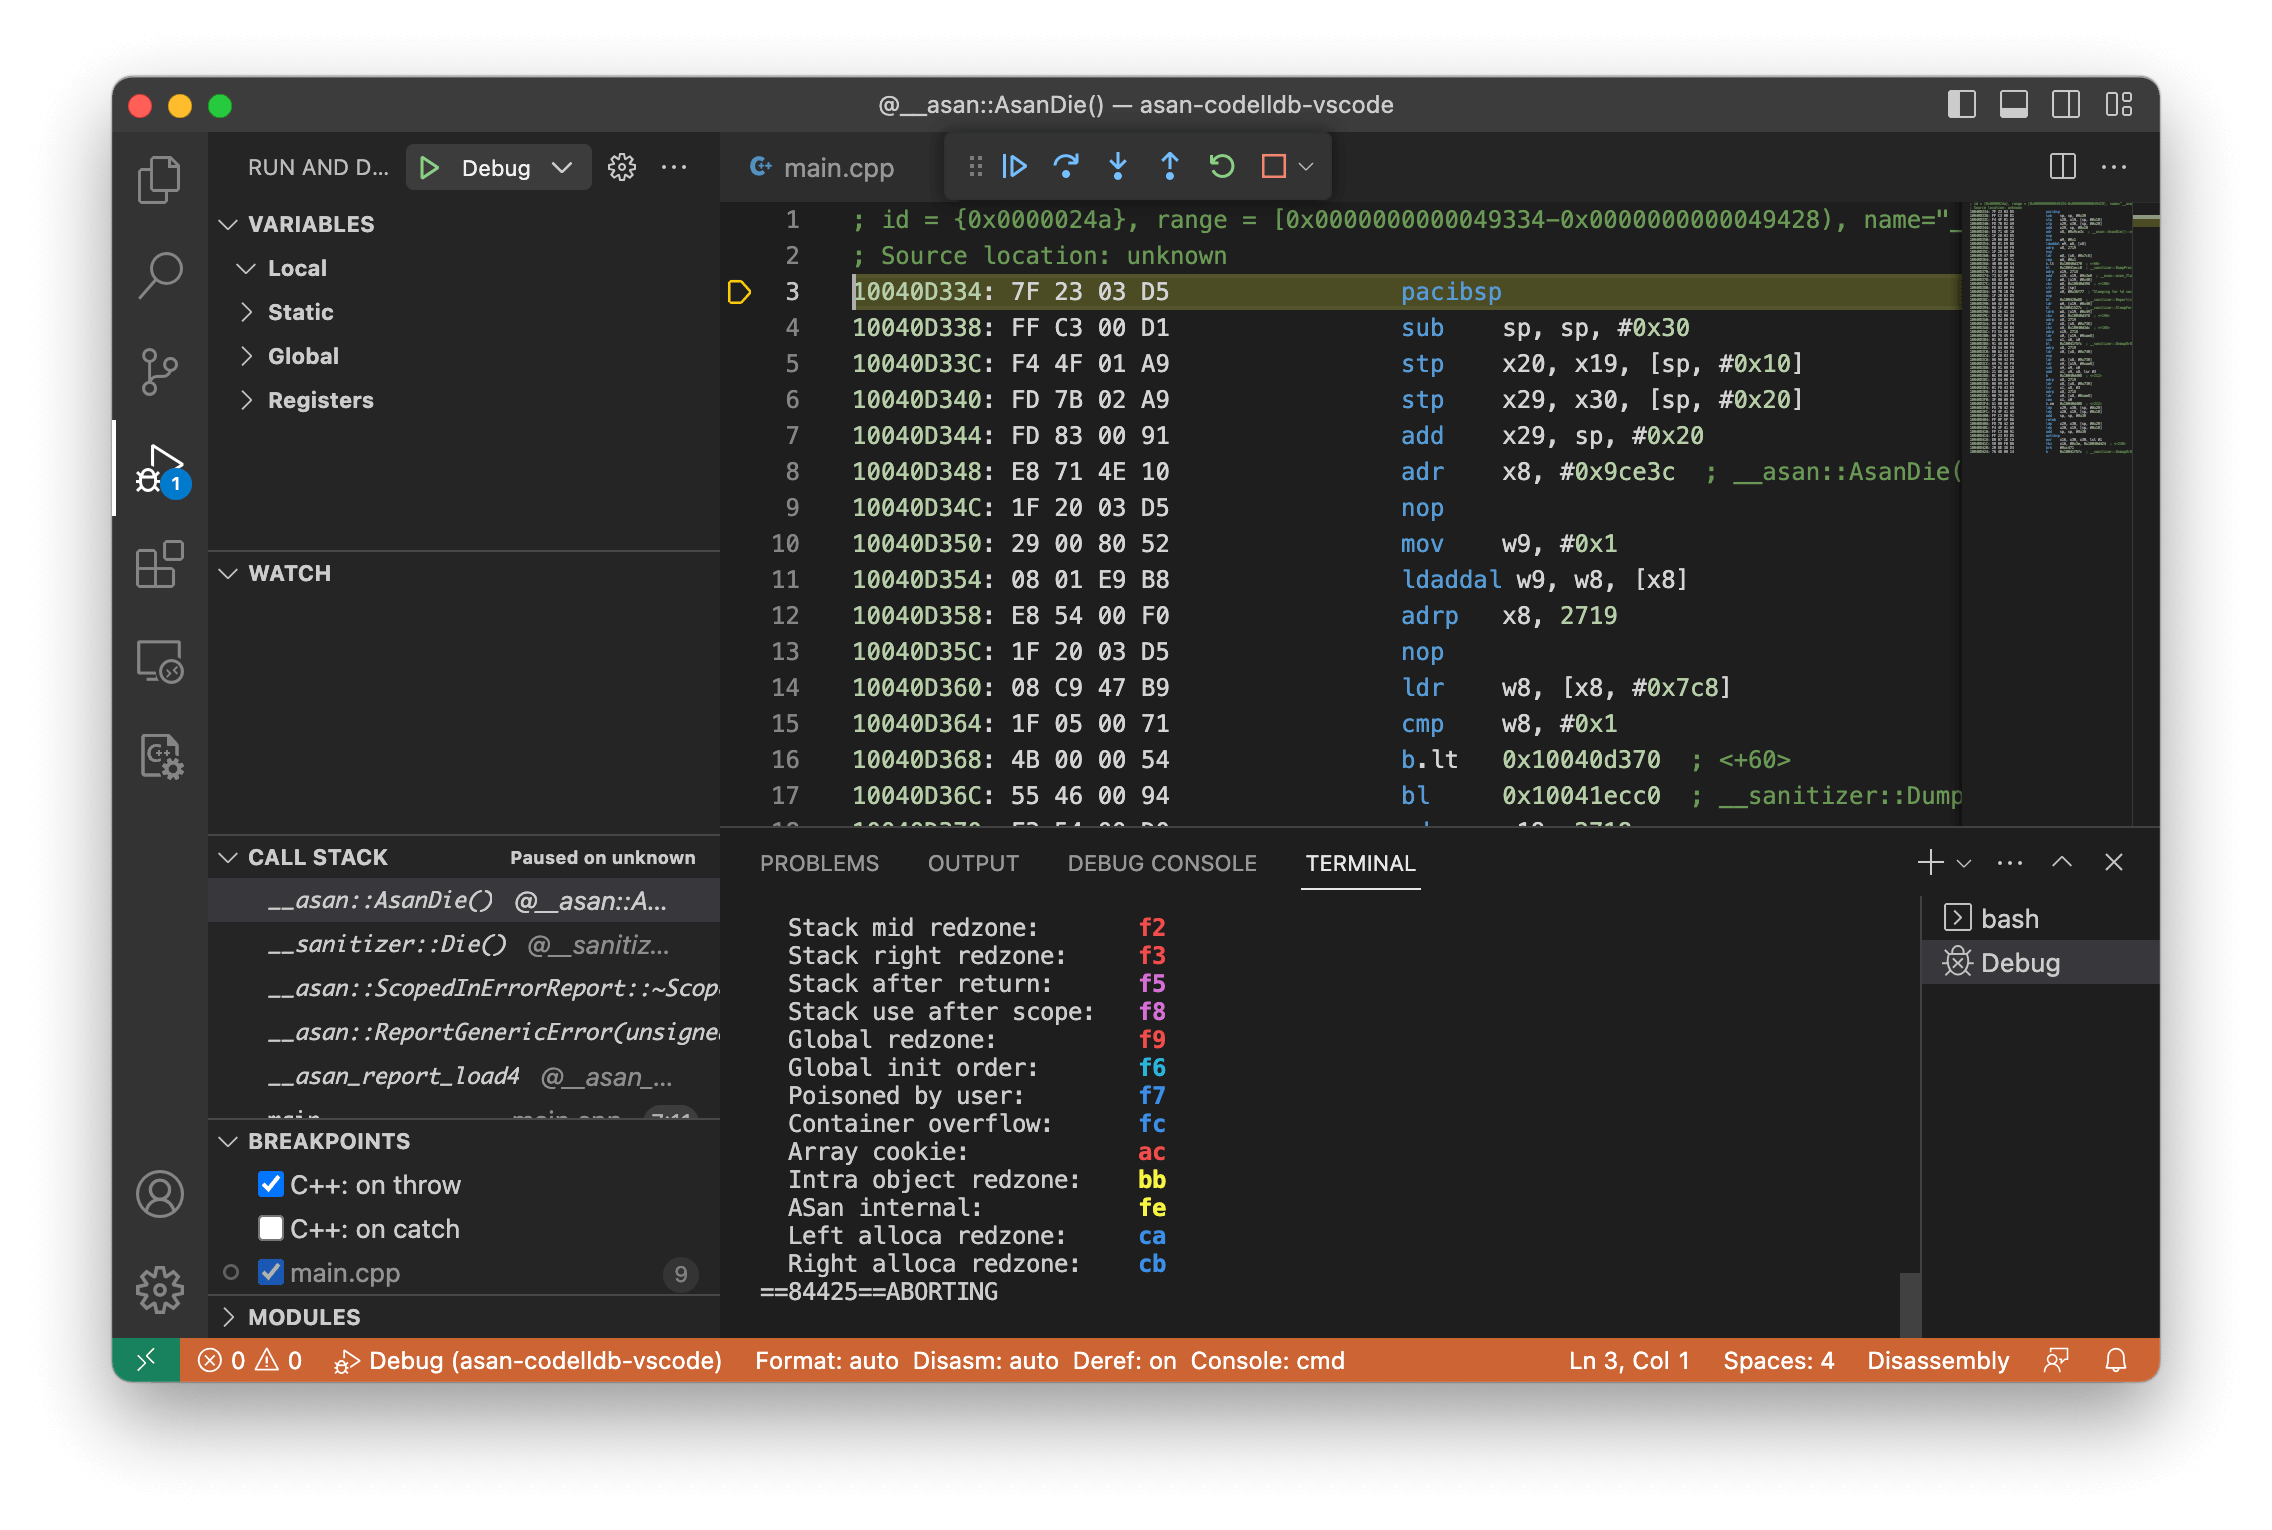Uncheck main.cpp breakpoint checkbox
The width and height of the screenshot is (2272, 1530).
click(270, 1273)
